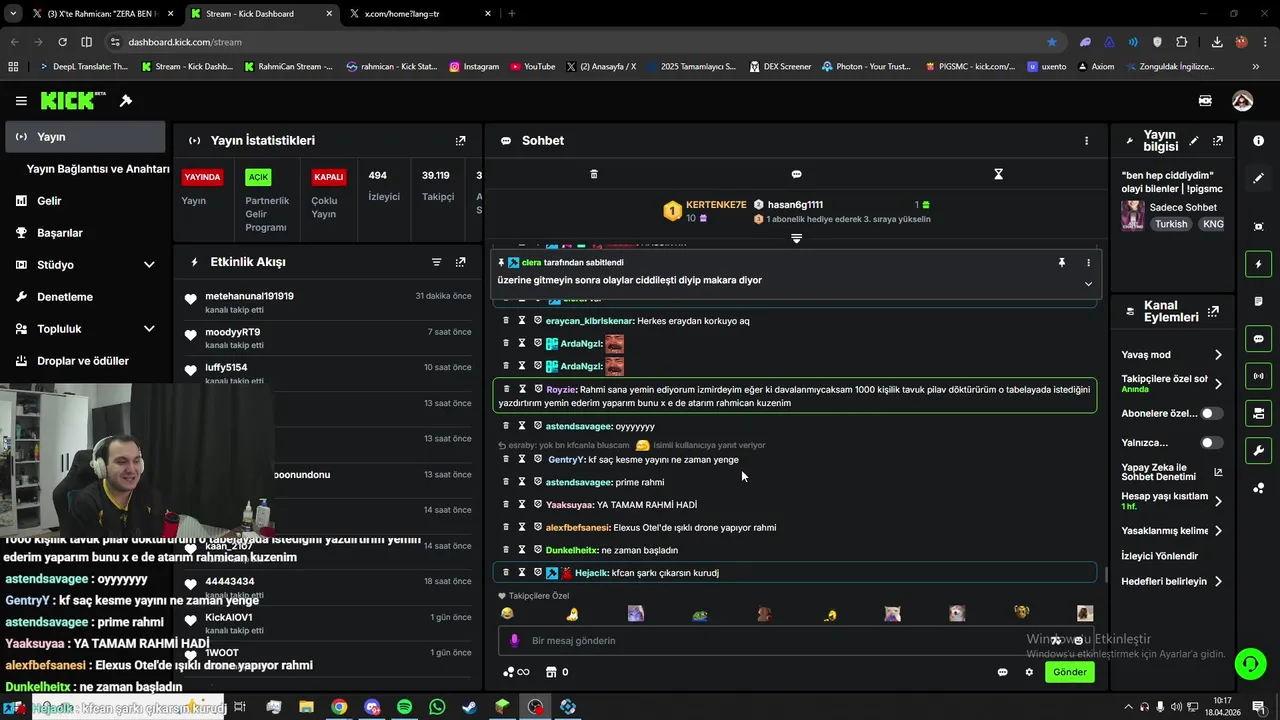The image size is (1280, 720).
Task: Click the chat bubble icon in right rail
Action: [x=1258, y=339]
